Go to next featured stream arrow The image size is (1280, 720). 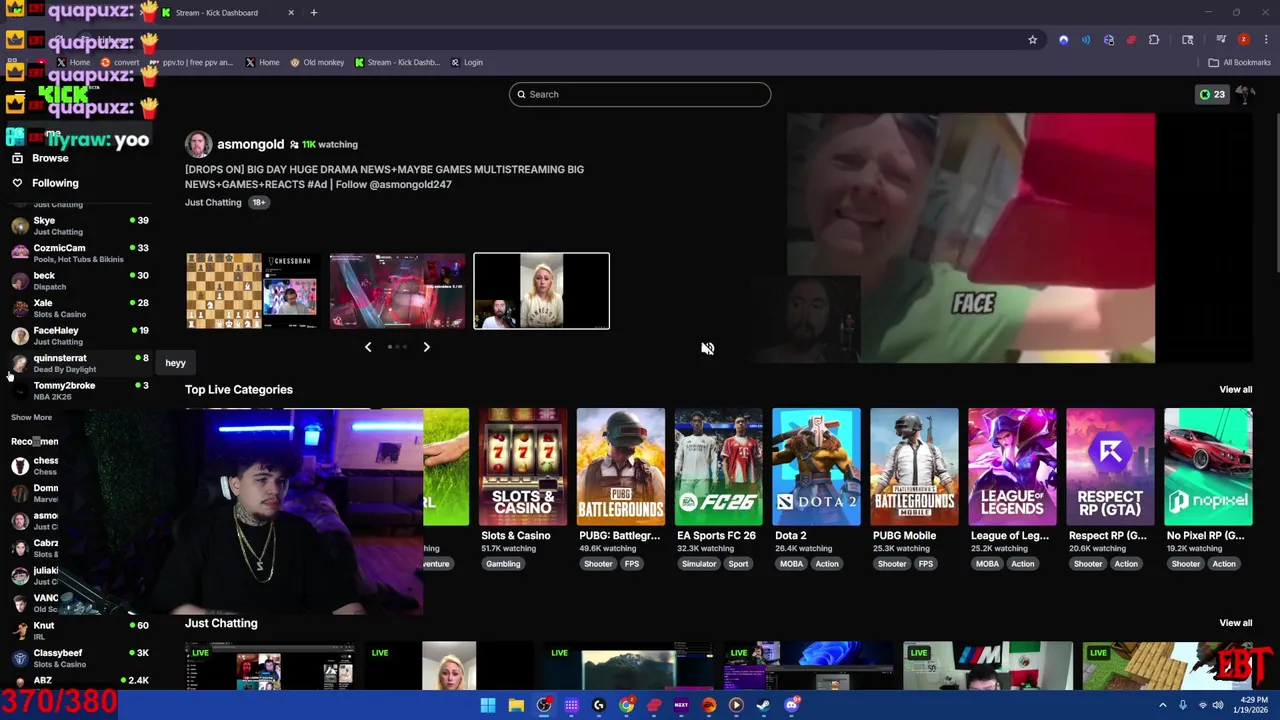point(426,347)
